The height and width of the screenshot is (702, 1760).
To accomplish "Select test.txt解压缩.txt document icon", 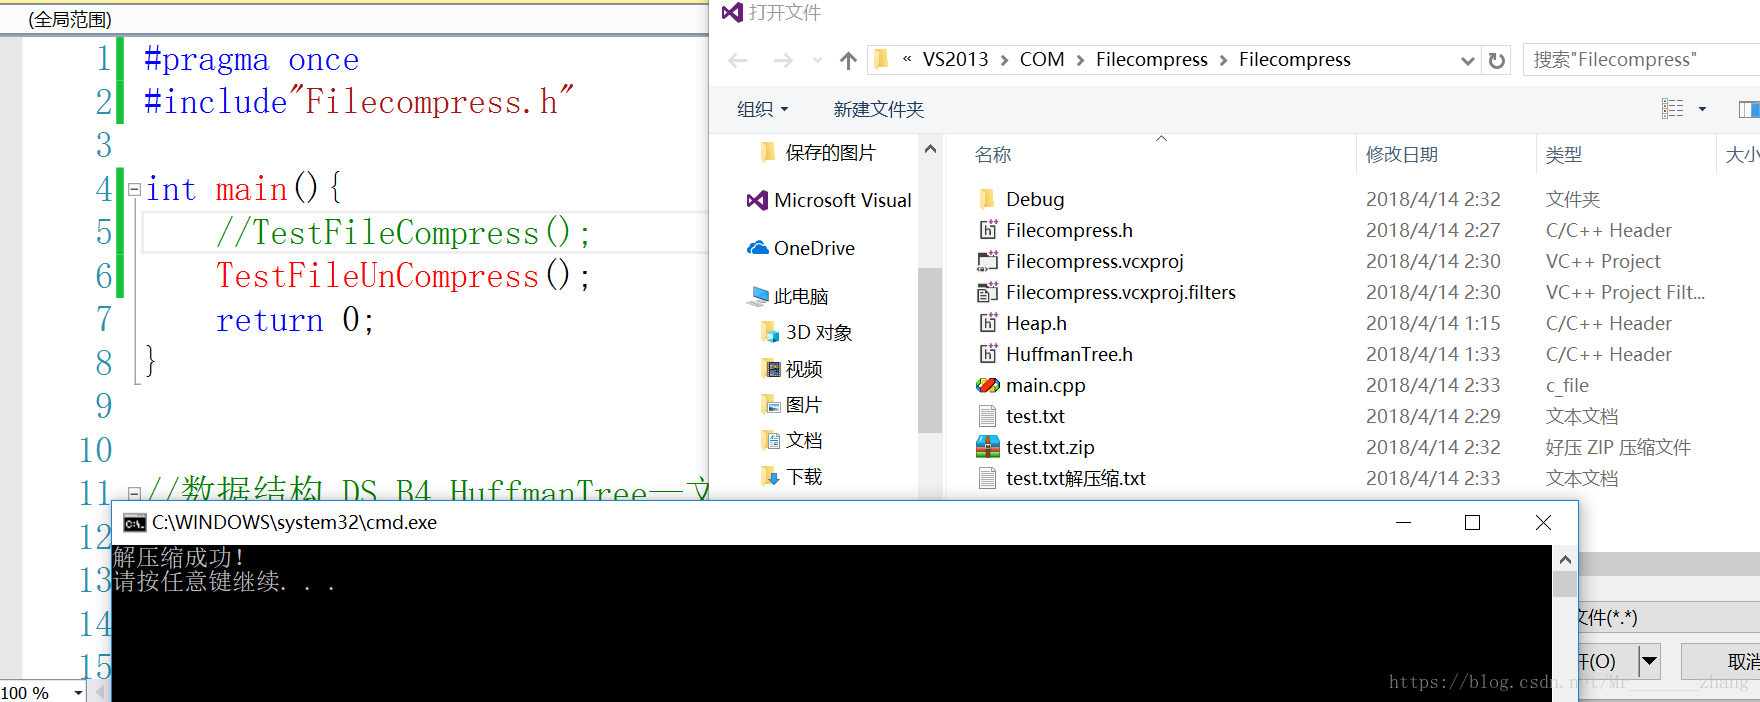I will tap(988, 478).
